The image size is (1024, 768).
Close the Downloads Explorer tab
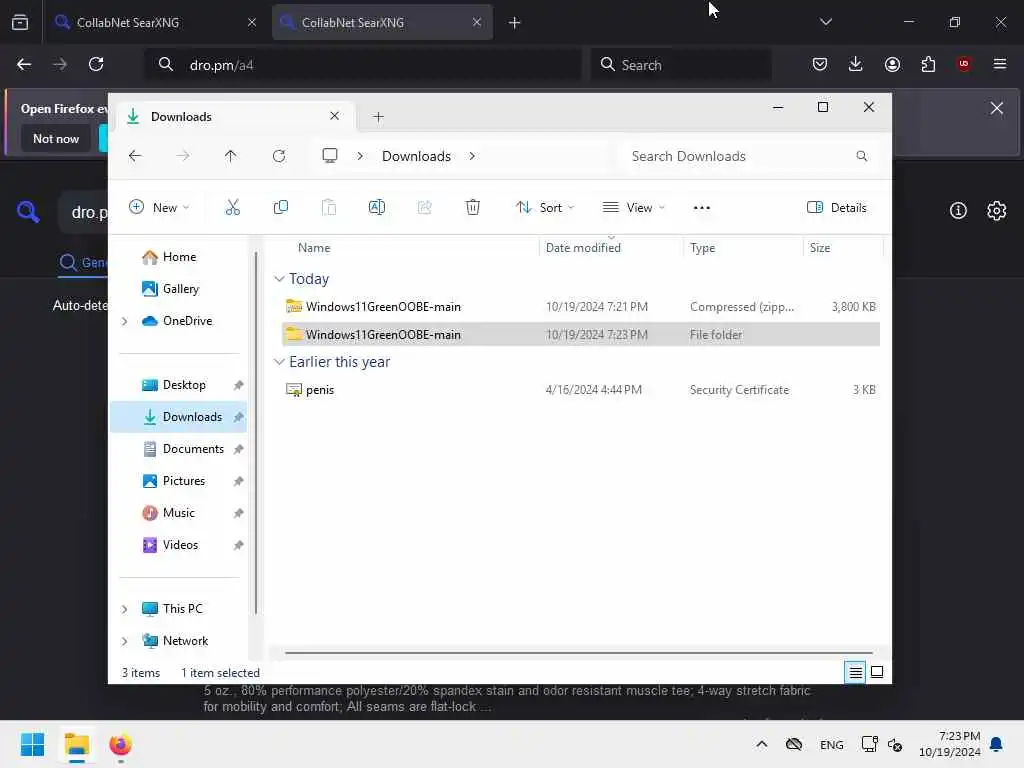pos(334,116)
